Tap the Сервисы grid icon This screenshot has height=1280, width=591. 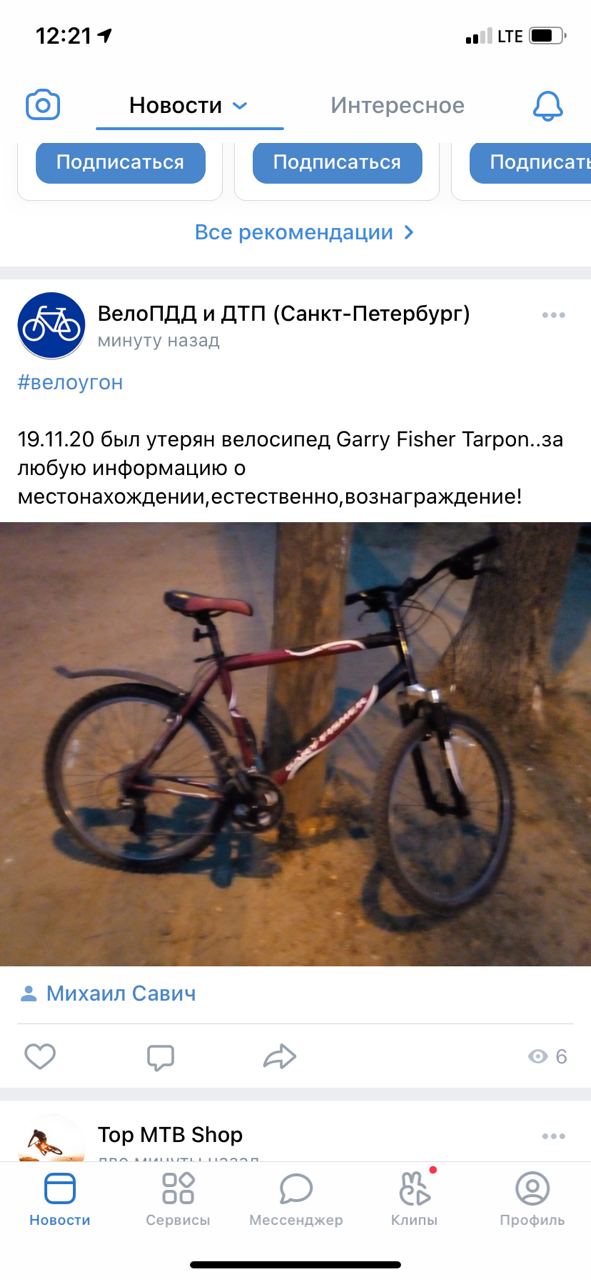click(x=178, y=1188)
